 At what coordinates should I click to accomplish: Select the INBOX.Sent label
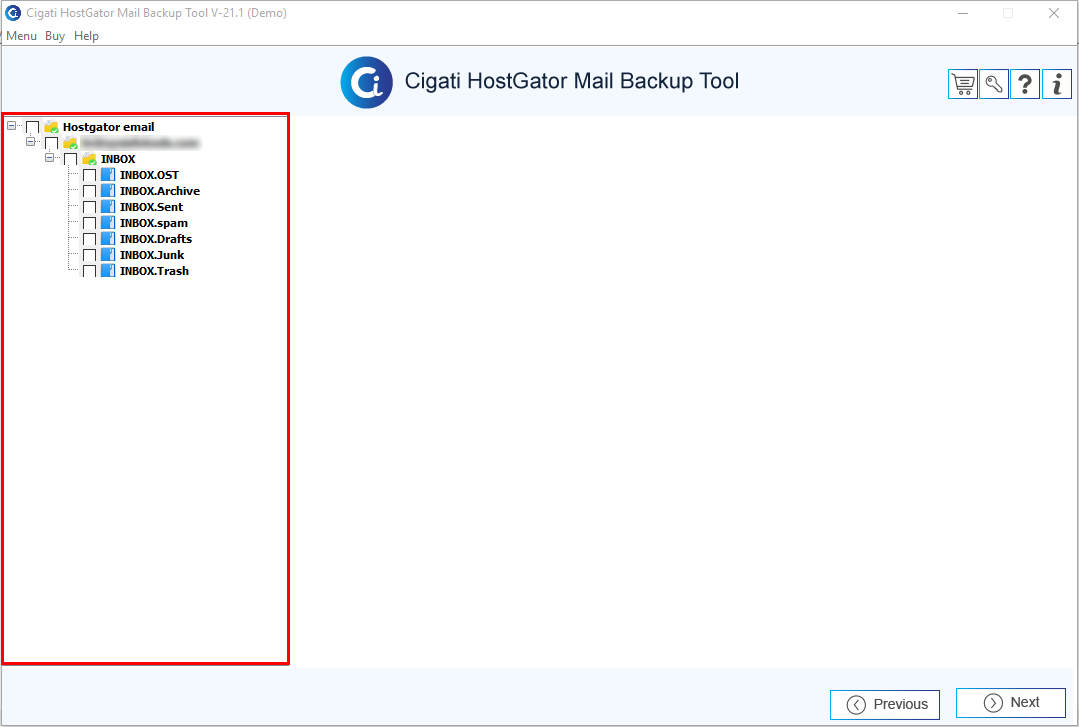pos(151,207)
